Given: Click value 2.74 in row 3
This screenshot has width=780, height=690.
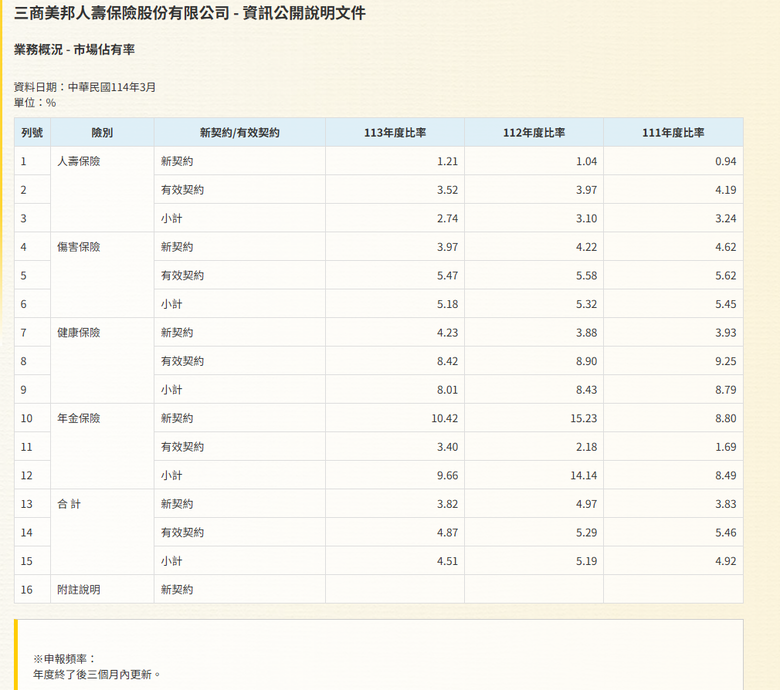Looking at the screenshot, I should (x=447, y=218).
